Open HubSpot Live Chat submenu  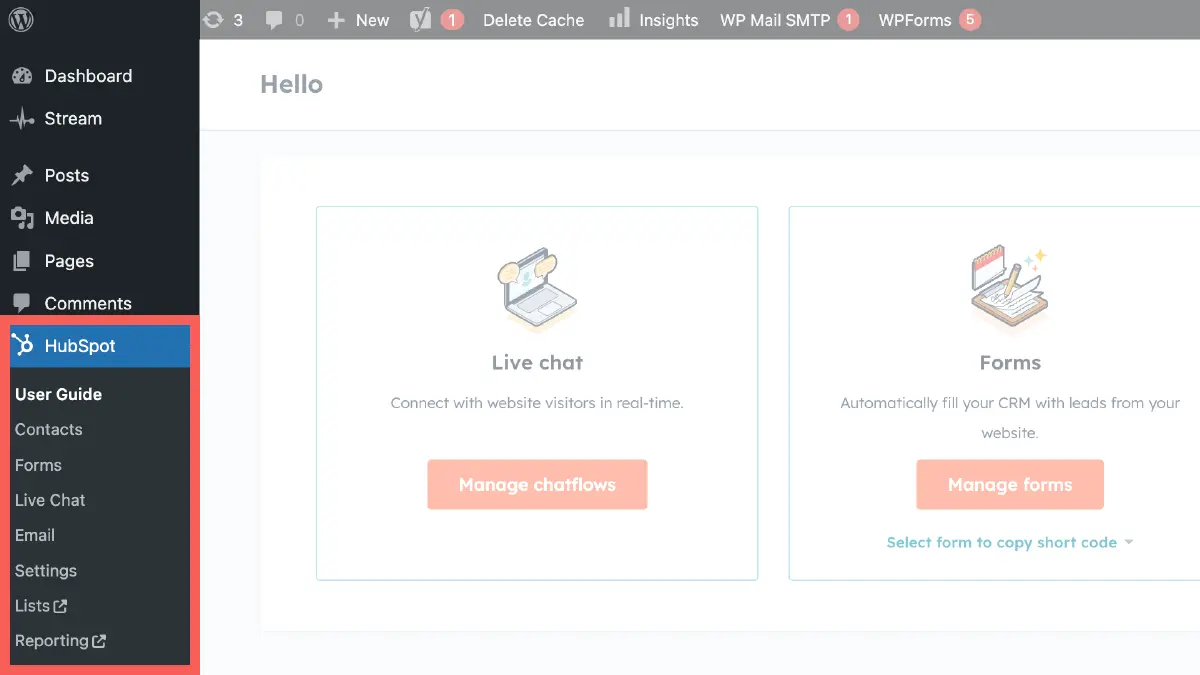(x=50, y=500)
